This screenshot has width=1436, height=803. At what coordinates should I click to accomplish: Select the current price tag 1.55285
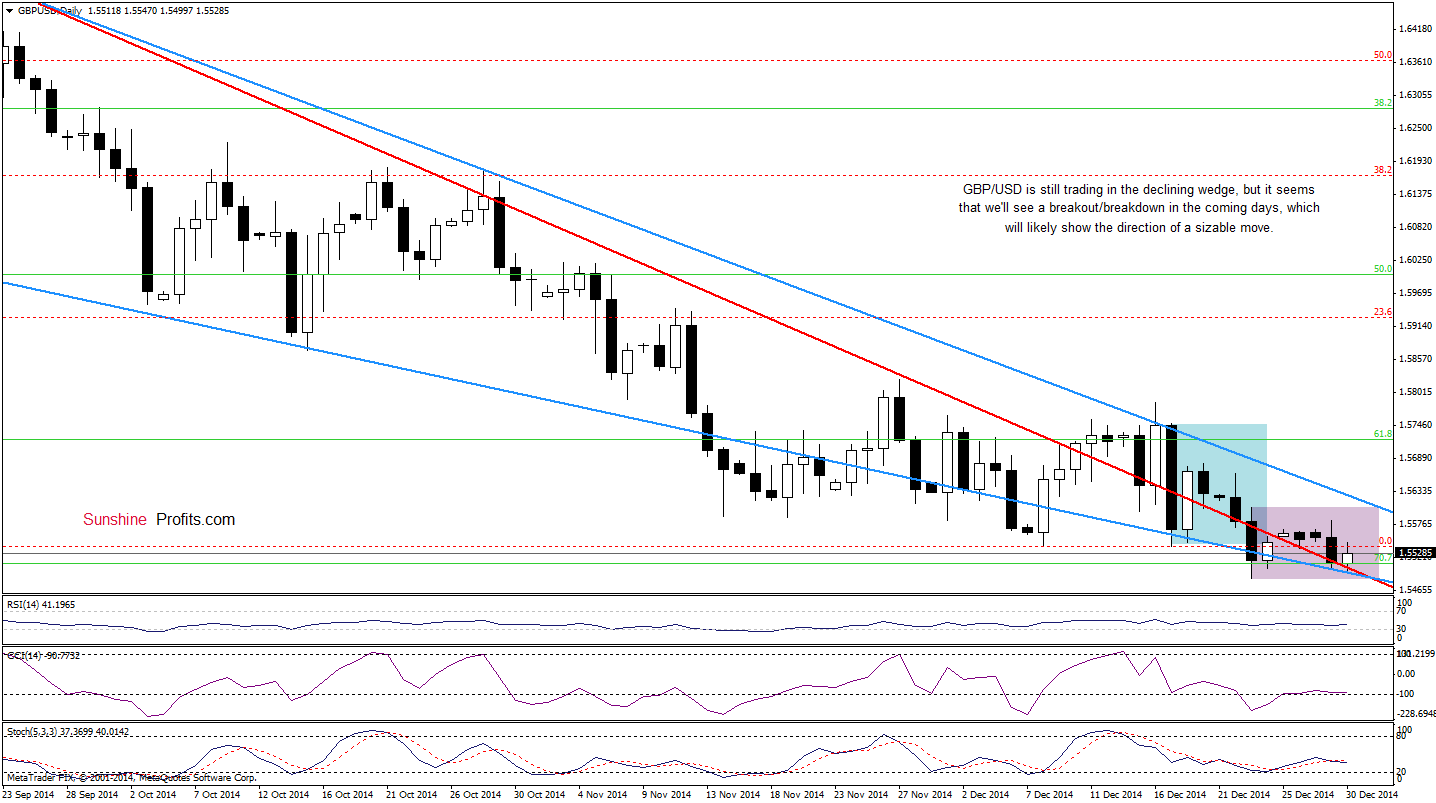(1415, 552)
